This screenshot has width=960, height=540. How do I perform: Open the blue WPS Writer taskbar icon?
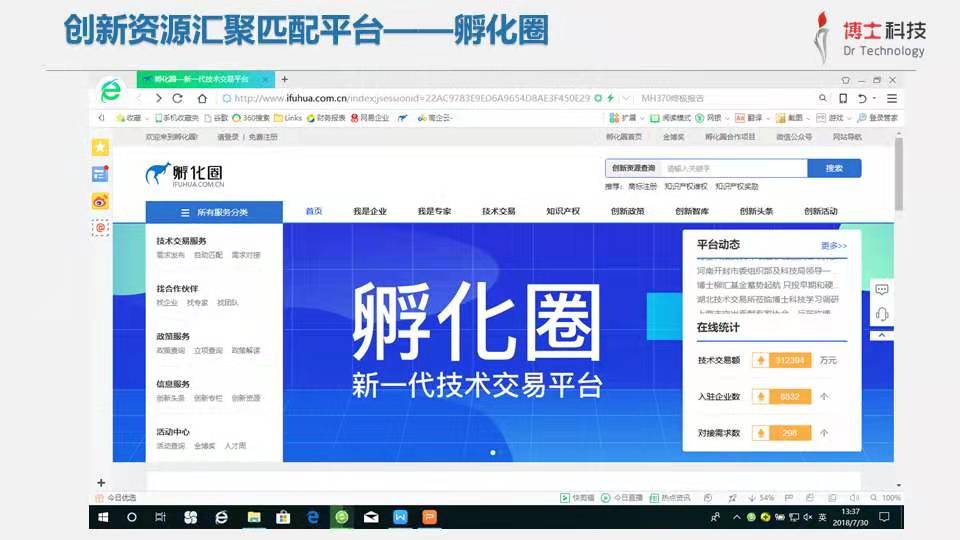click(x=400, y=517)
